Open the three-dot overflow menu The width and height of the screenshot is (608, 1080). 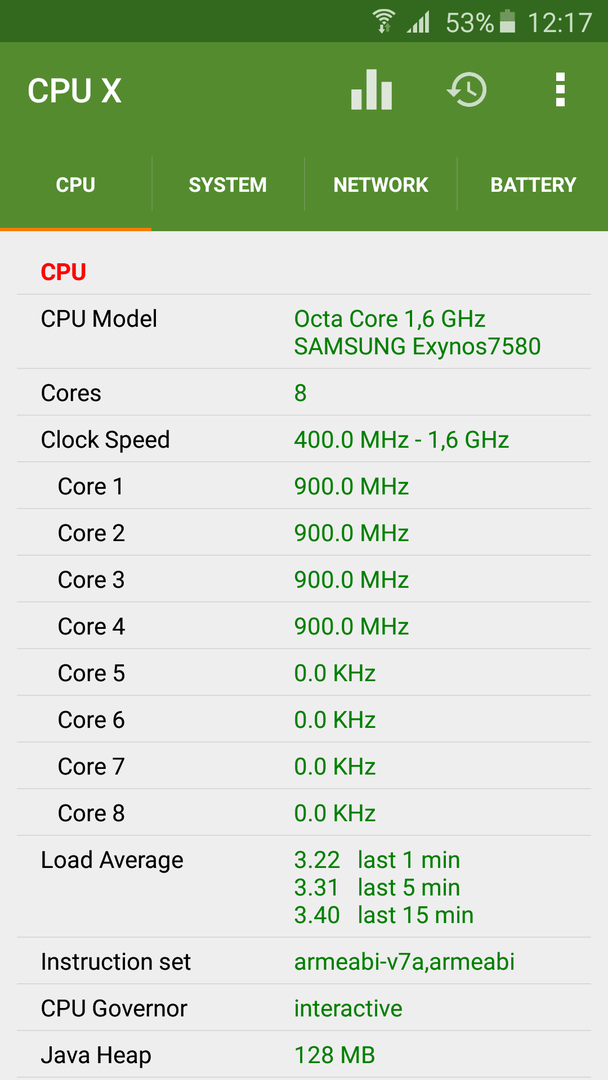coord(560,90)
